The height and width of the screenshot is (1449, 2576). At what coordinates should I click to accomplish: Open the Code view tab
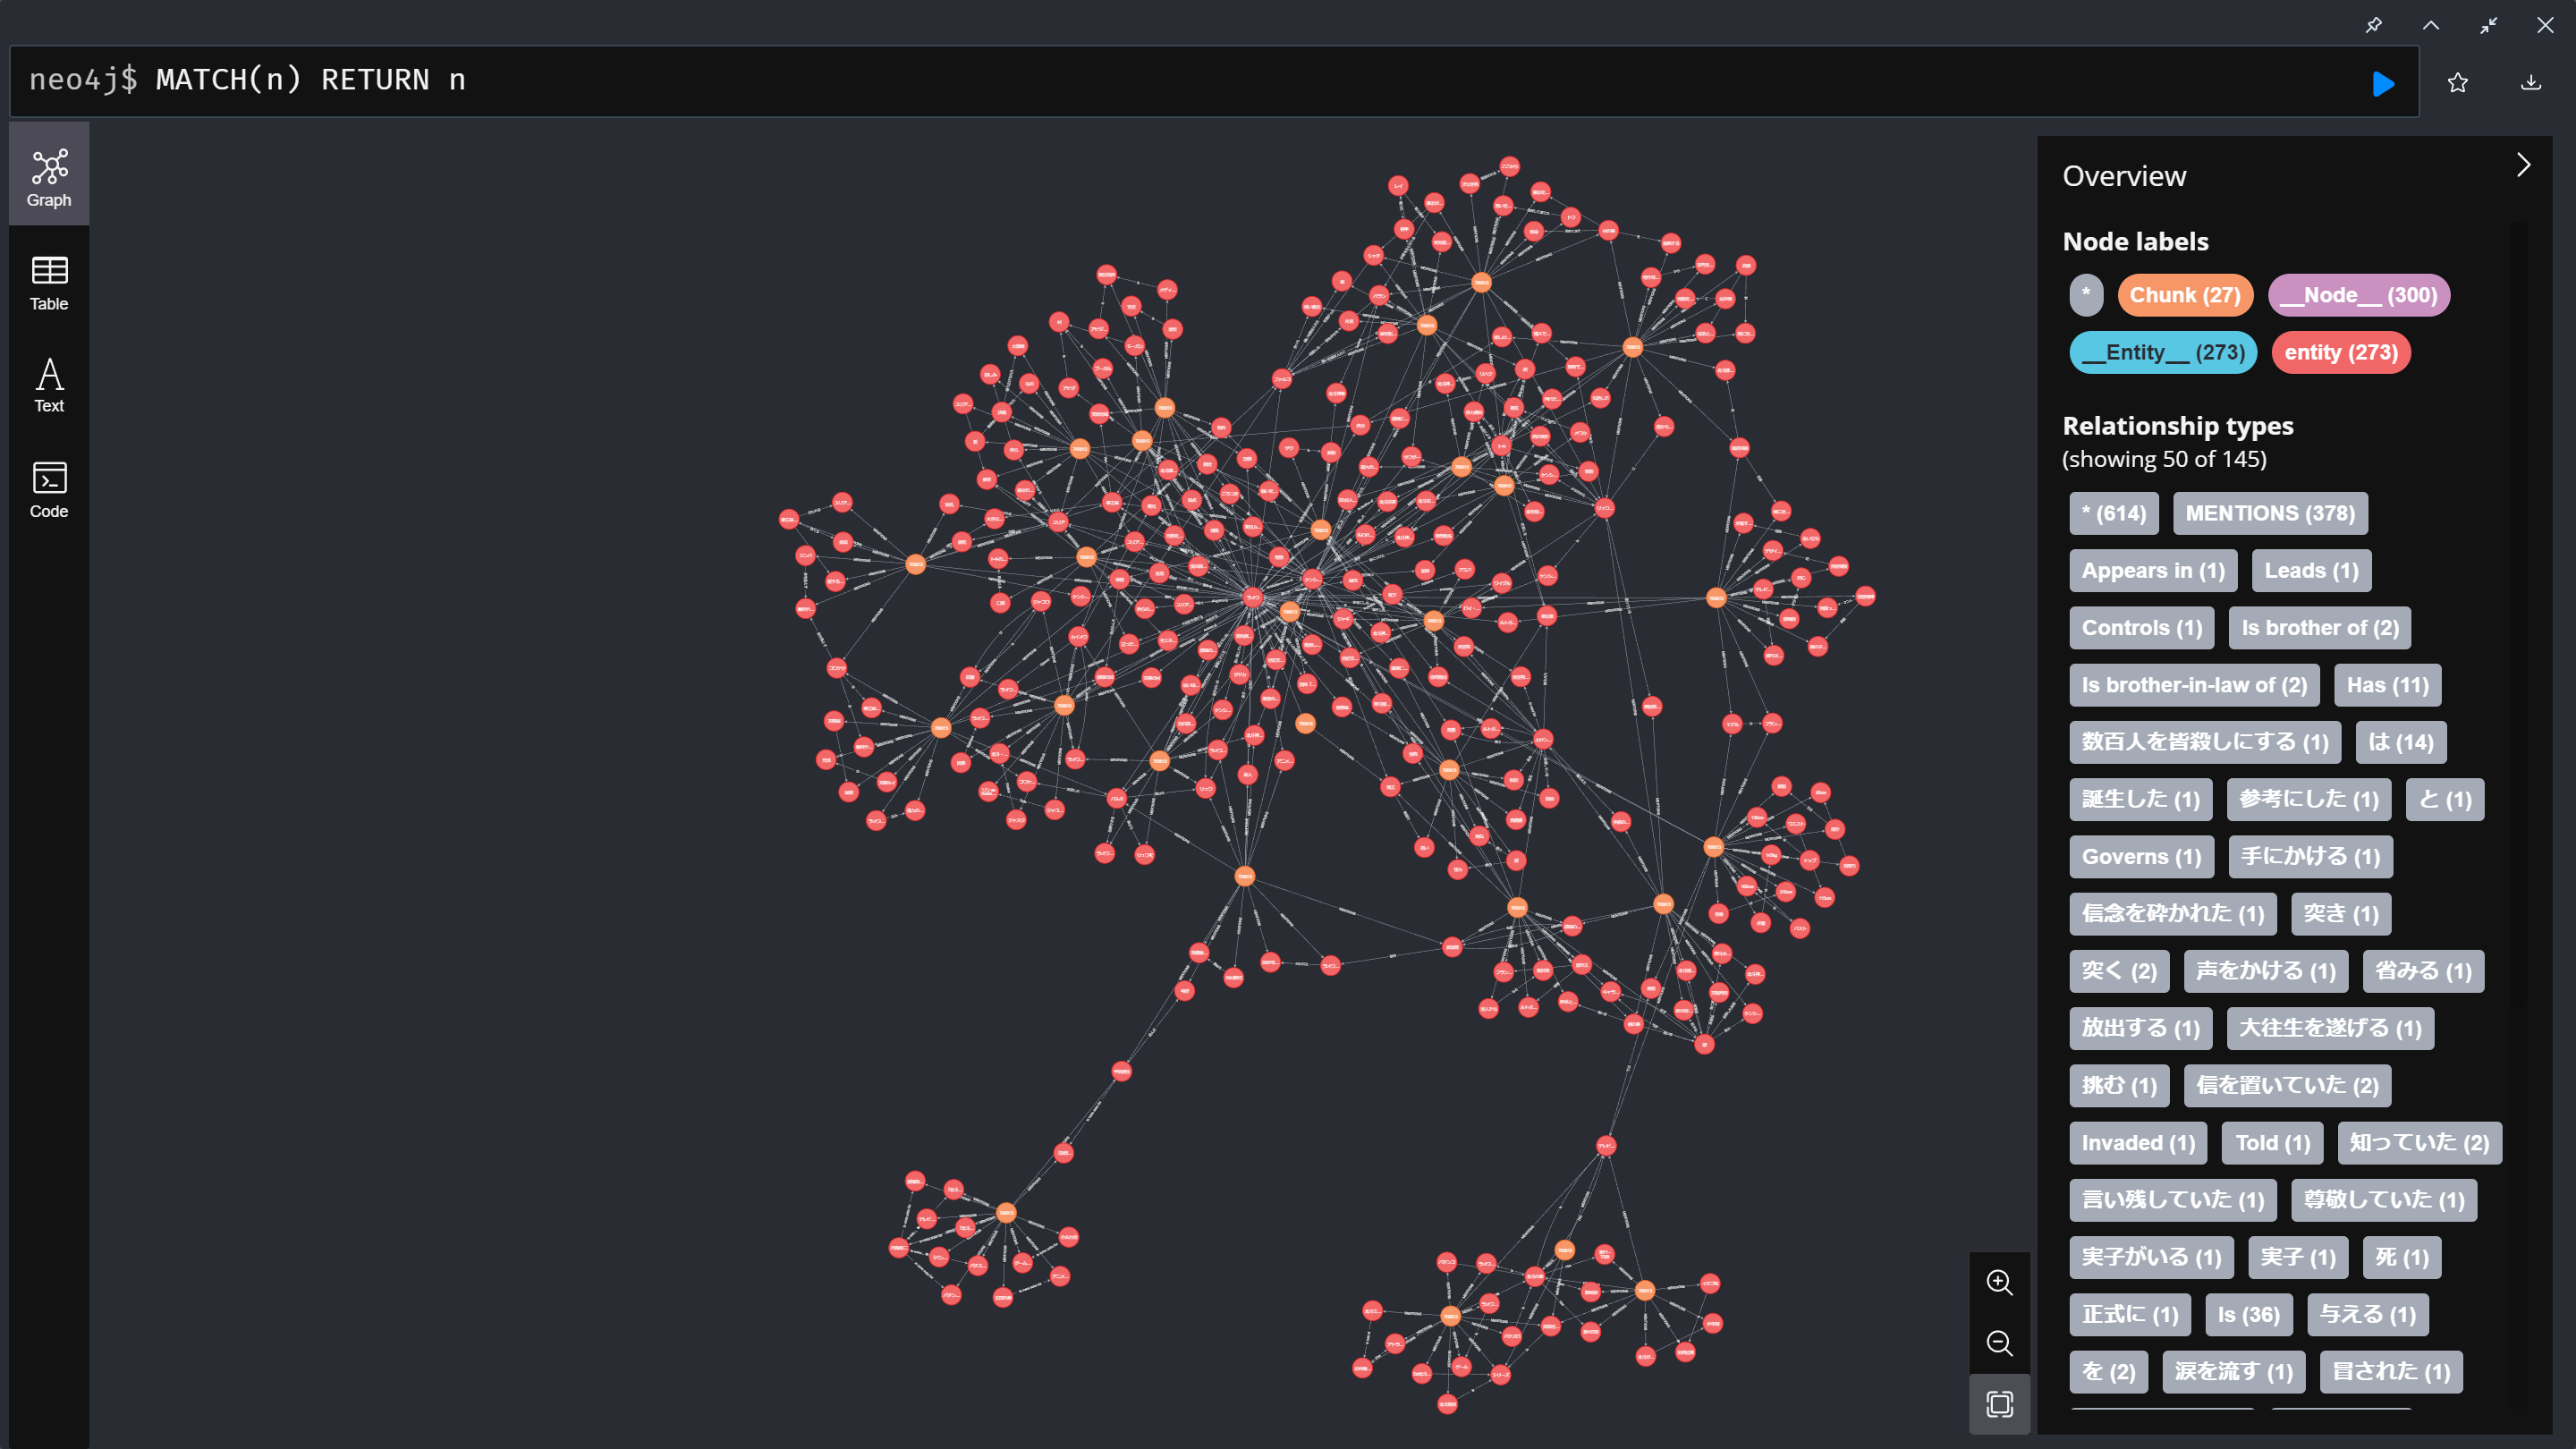coord(49,490)
